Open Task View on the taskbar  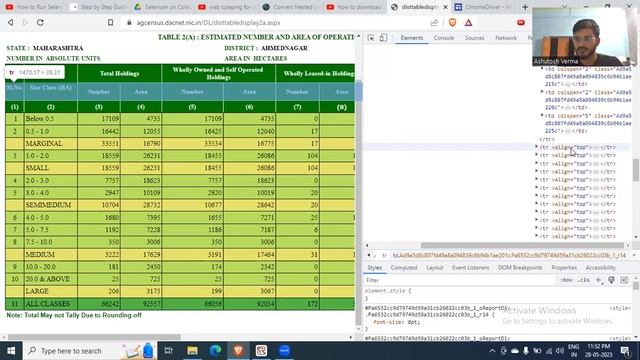click(168, 351)
